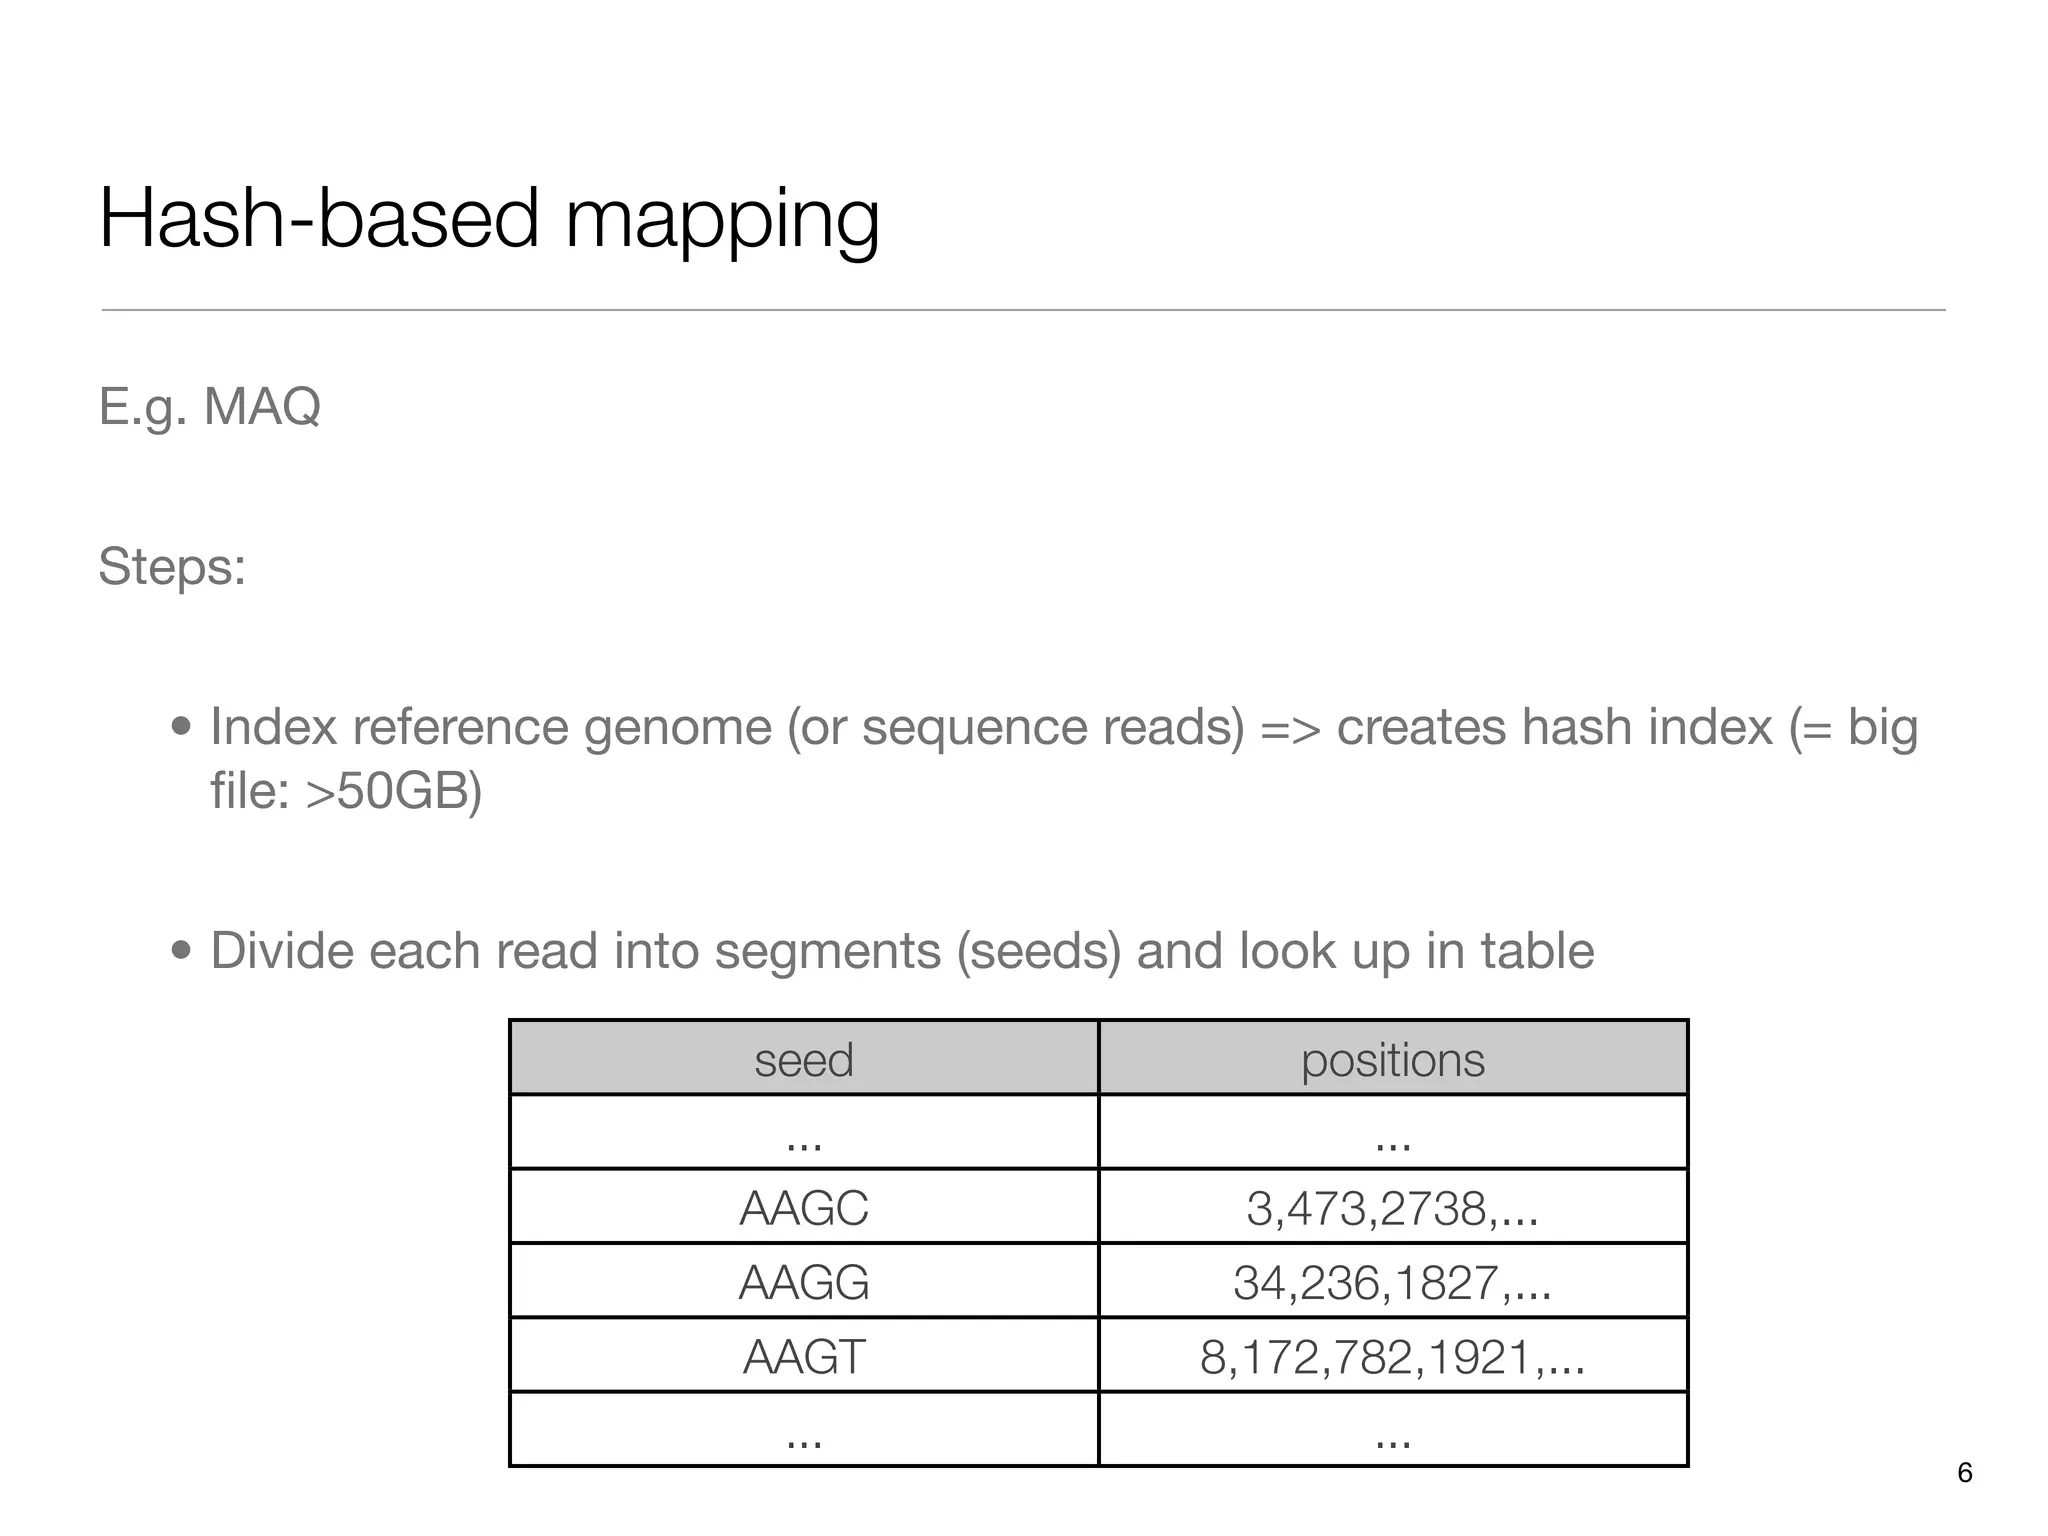Click the bottom ellipsis cell in positions column
The height and width of the screenshot is (1536, 2048).
point(1393,1429)
